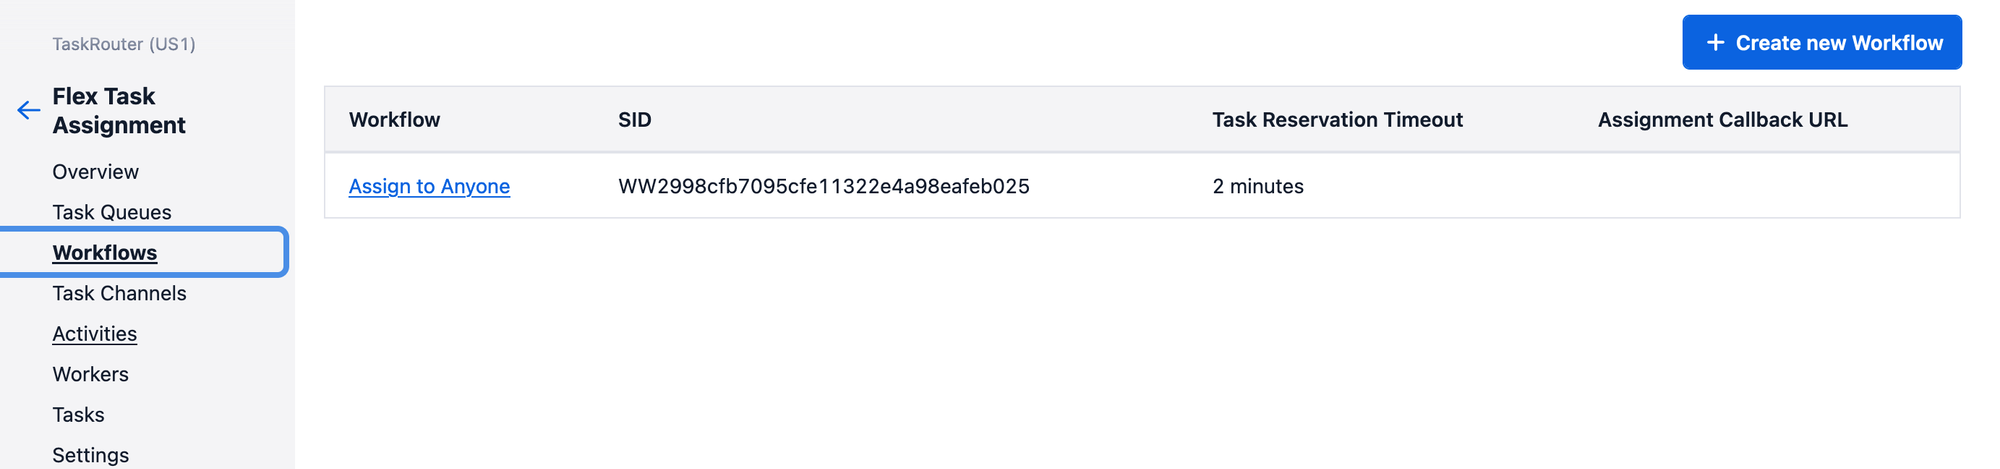Screen dimensions: 2000x469
Task: Show the Workers page
Action: point(90,374)
